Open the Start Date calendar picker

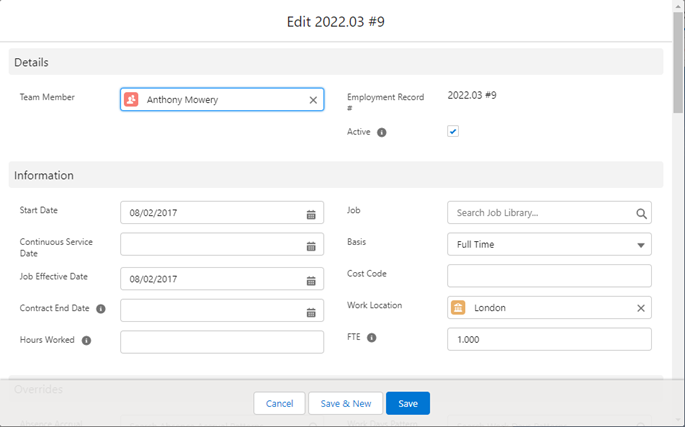311,214
